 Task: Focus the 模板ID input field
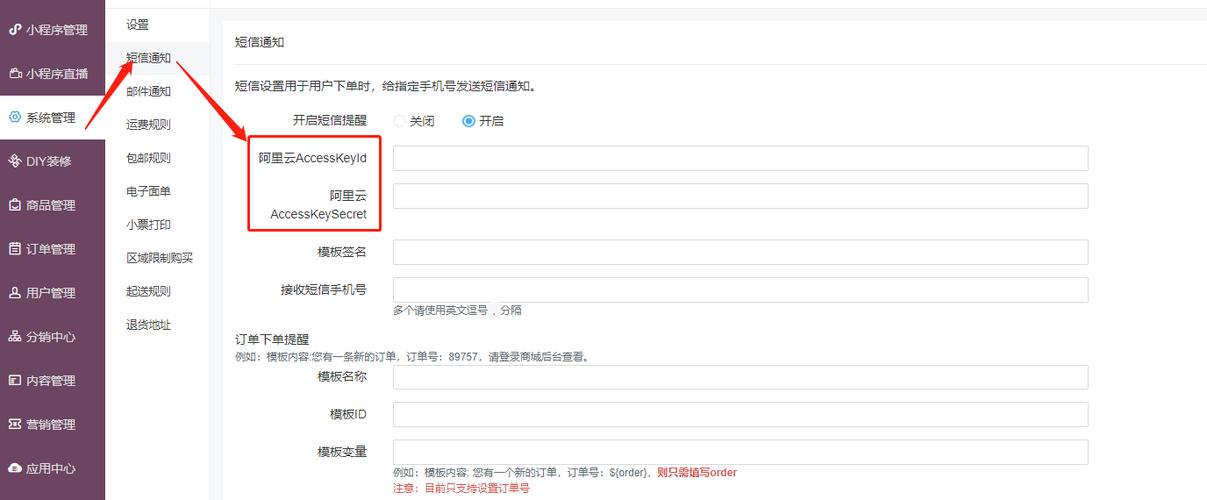tap(740, 414)
